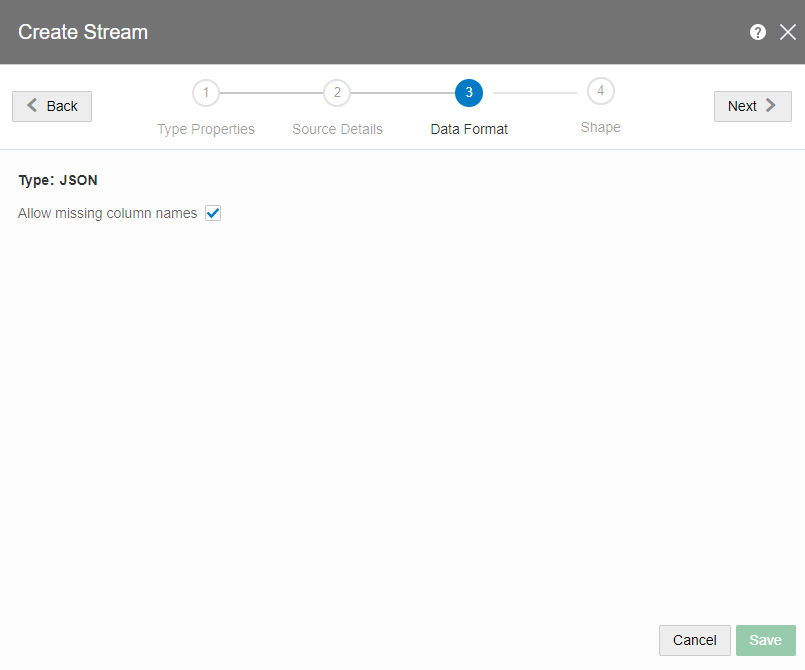Click the green Save button

click(765, 640)
